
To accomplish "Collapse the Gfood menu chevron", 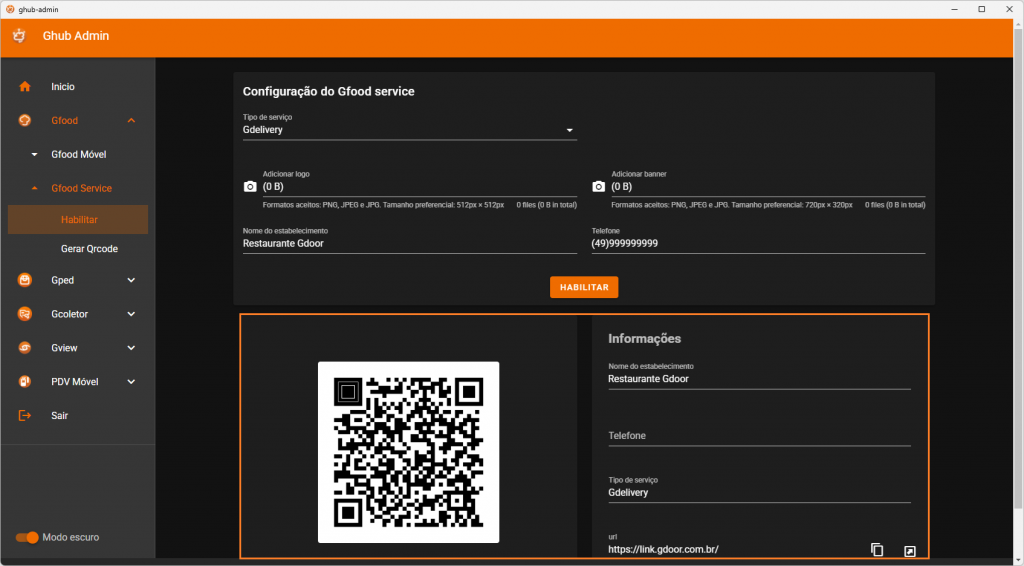I will tap(131, 121).
